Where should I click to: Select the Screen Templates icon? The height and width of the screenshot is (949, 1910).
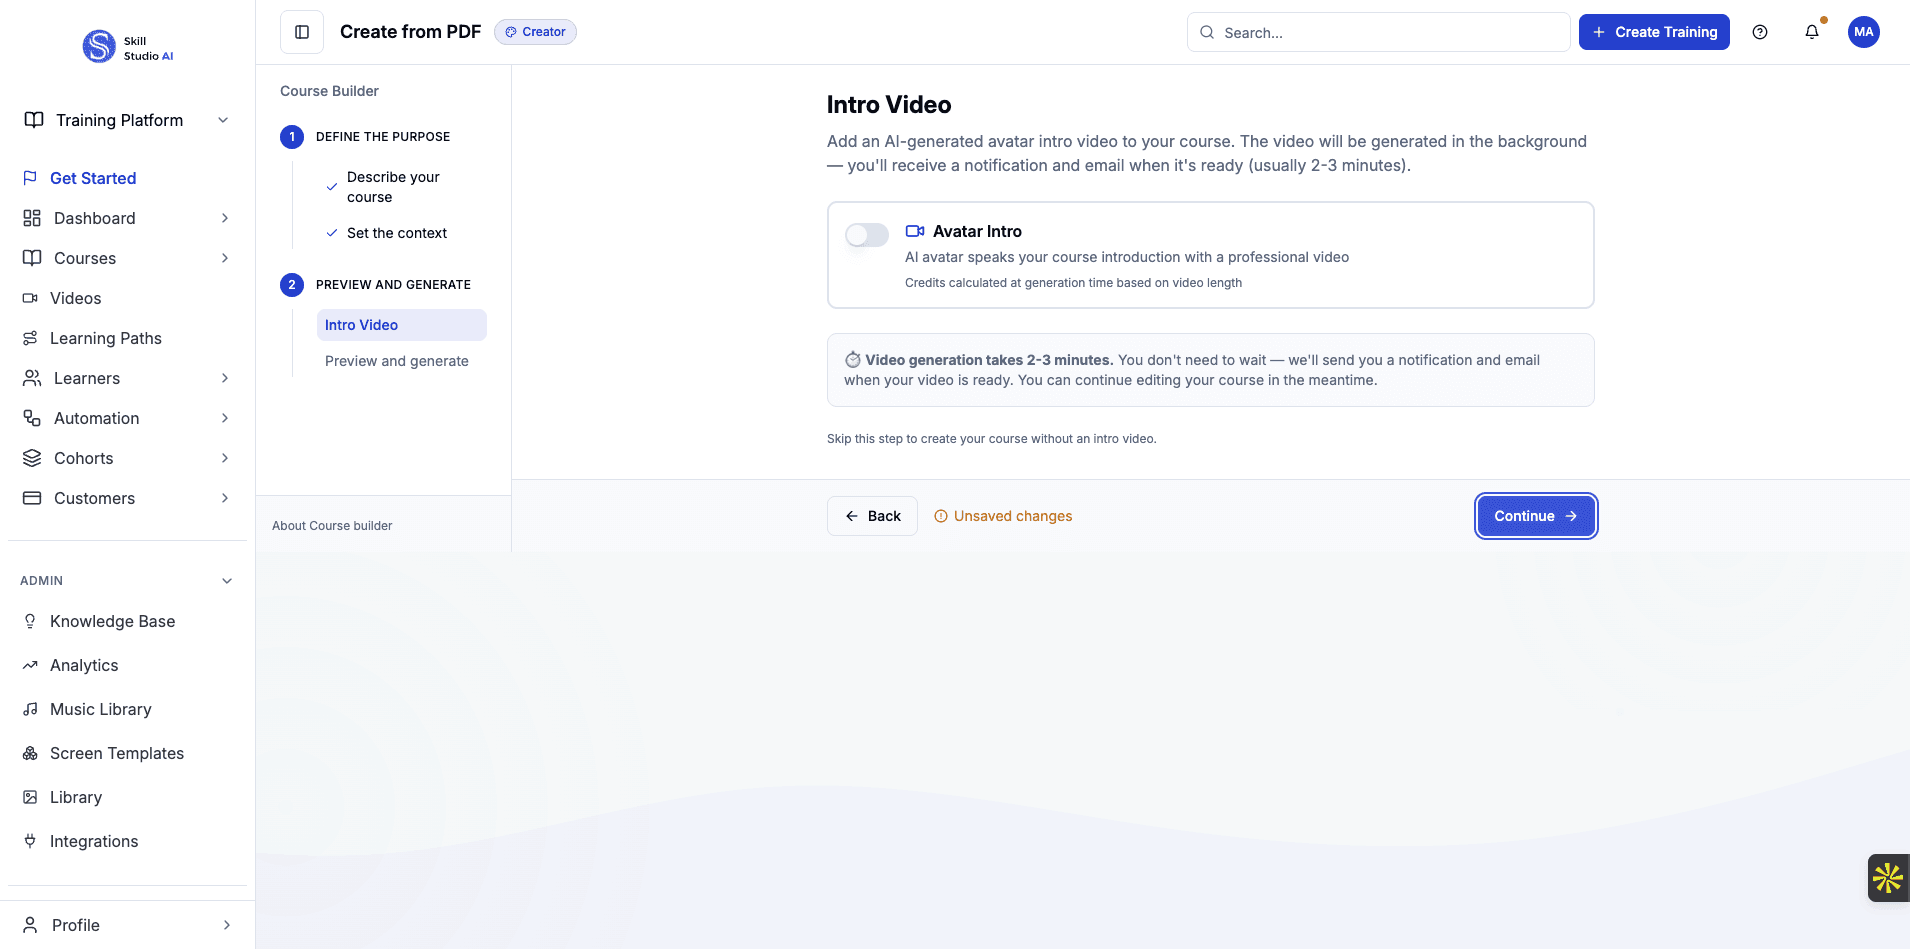pyautogui.click(x=31, y=753)
